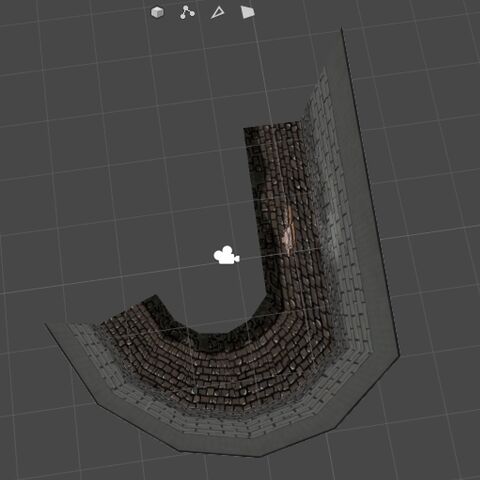
Task: Select the cube-shaped Object selection mode icon
Action: pyautogui.click(x=157, y=13)
